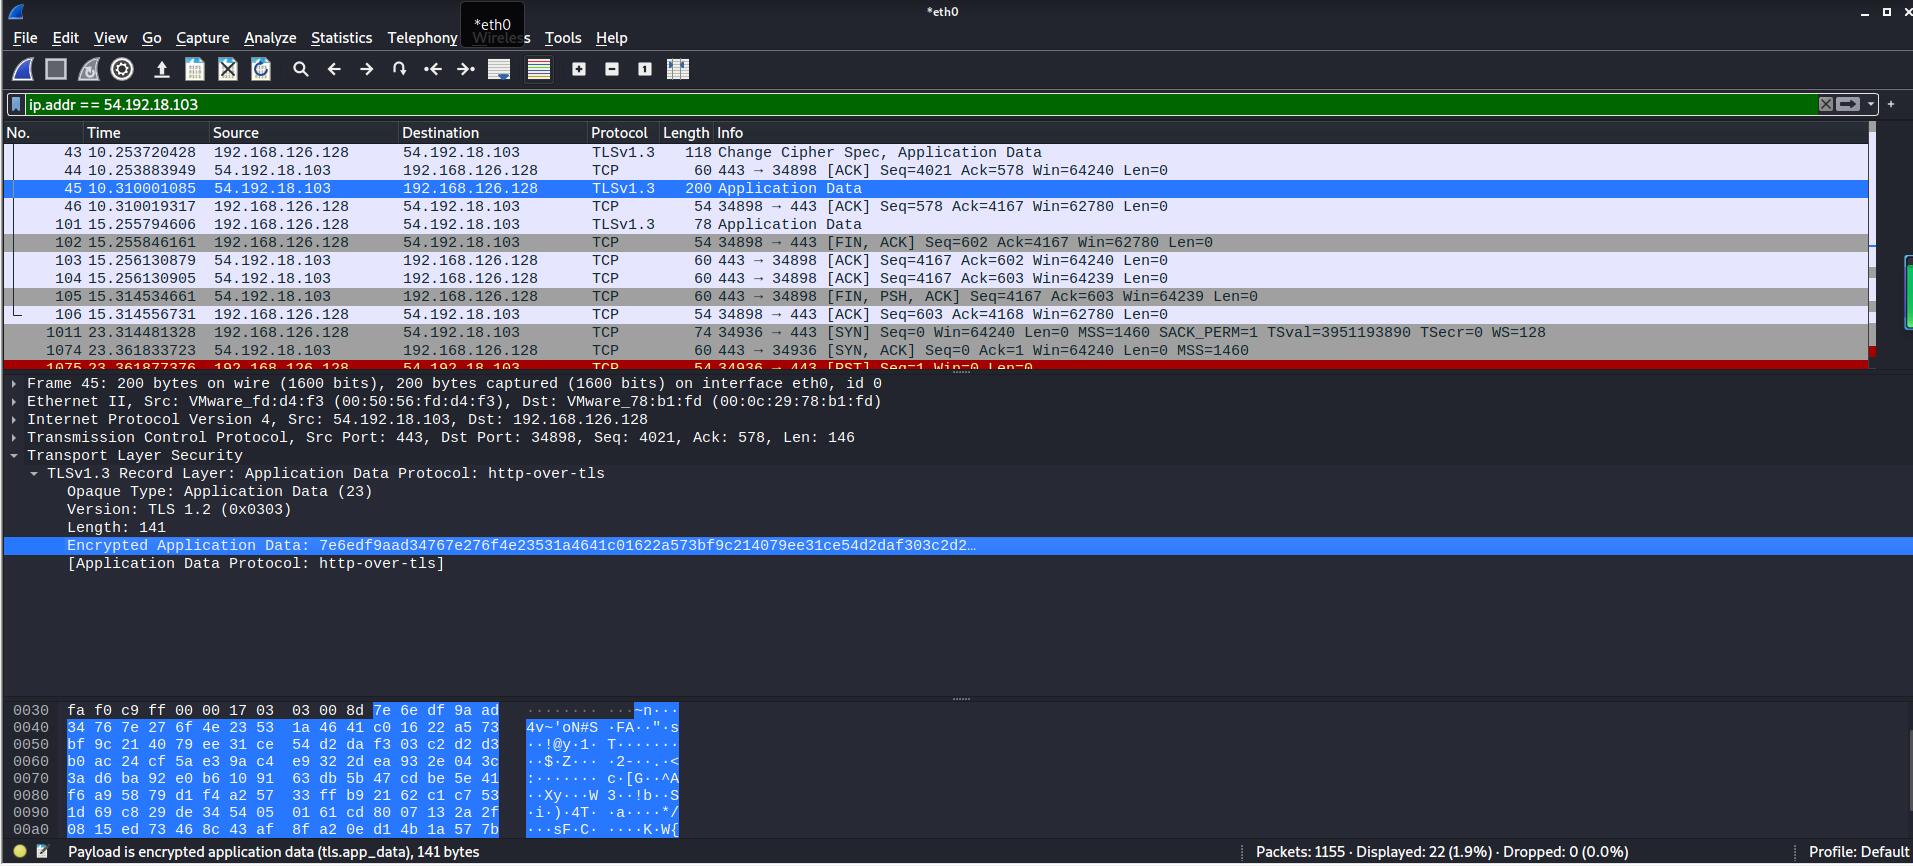Reload the capture file

tap(261, 69)
